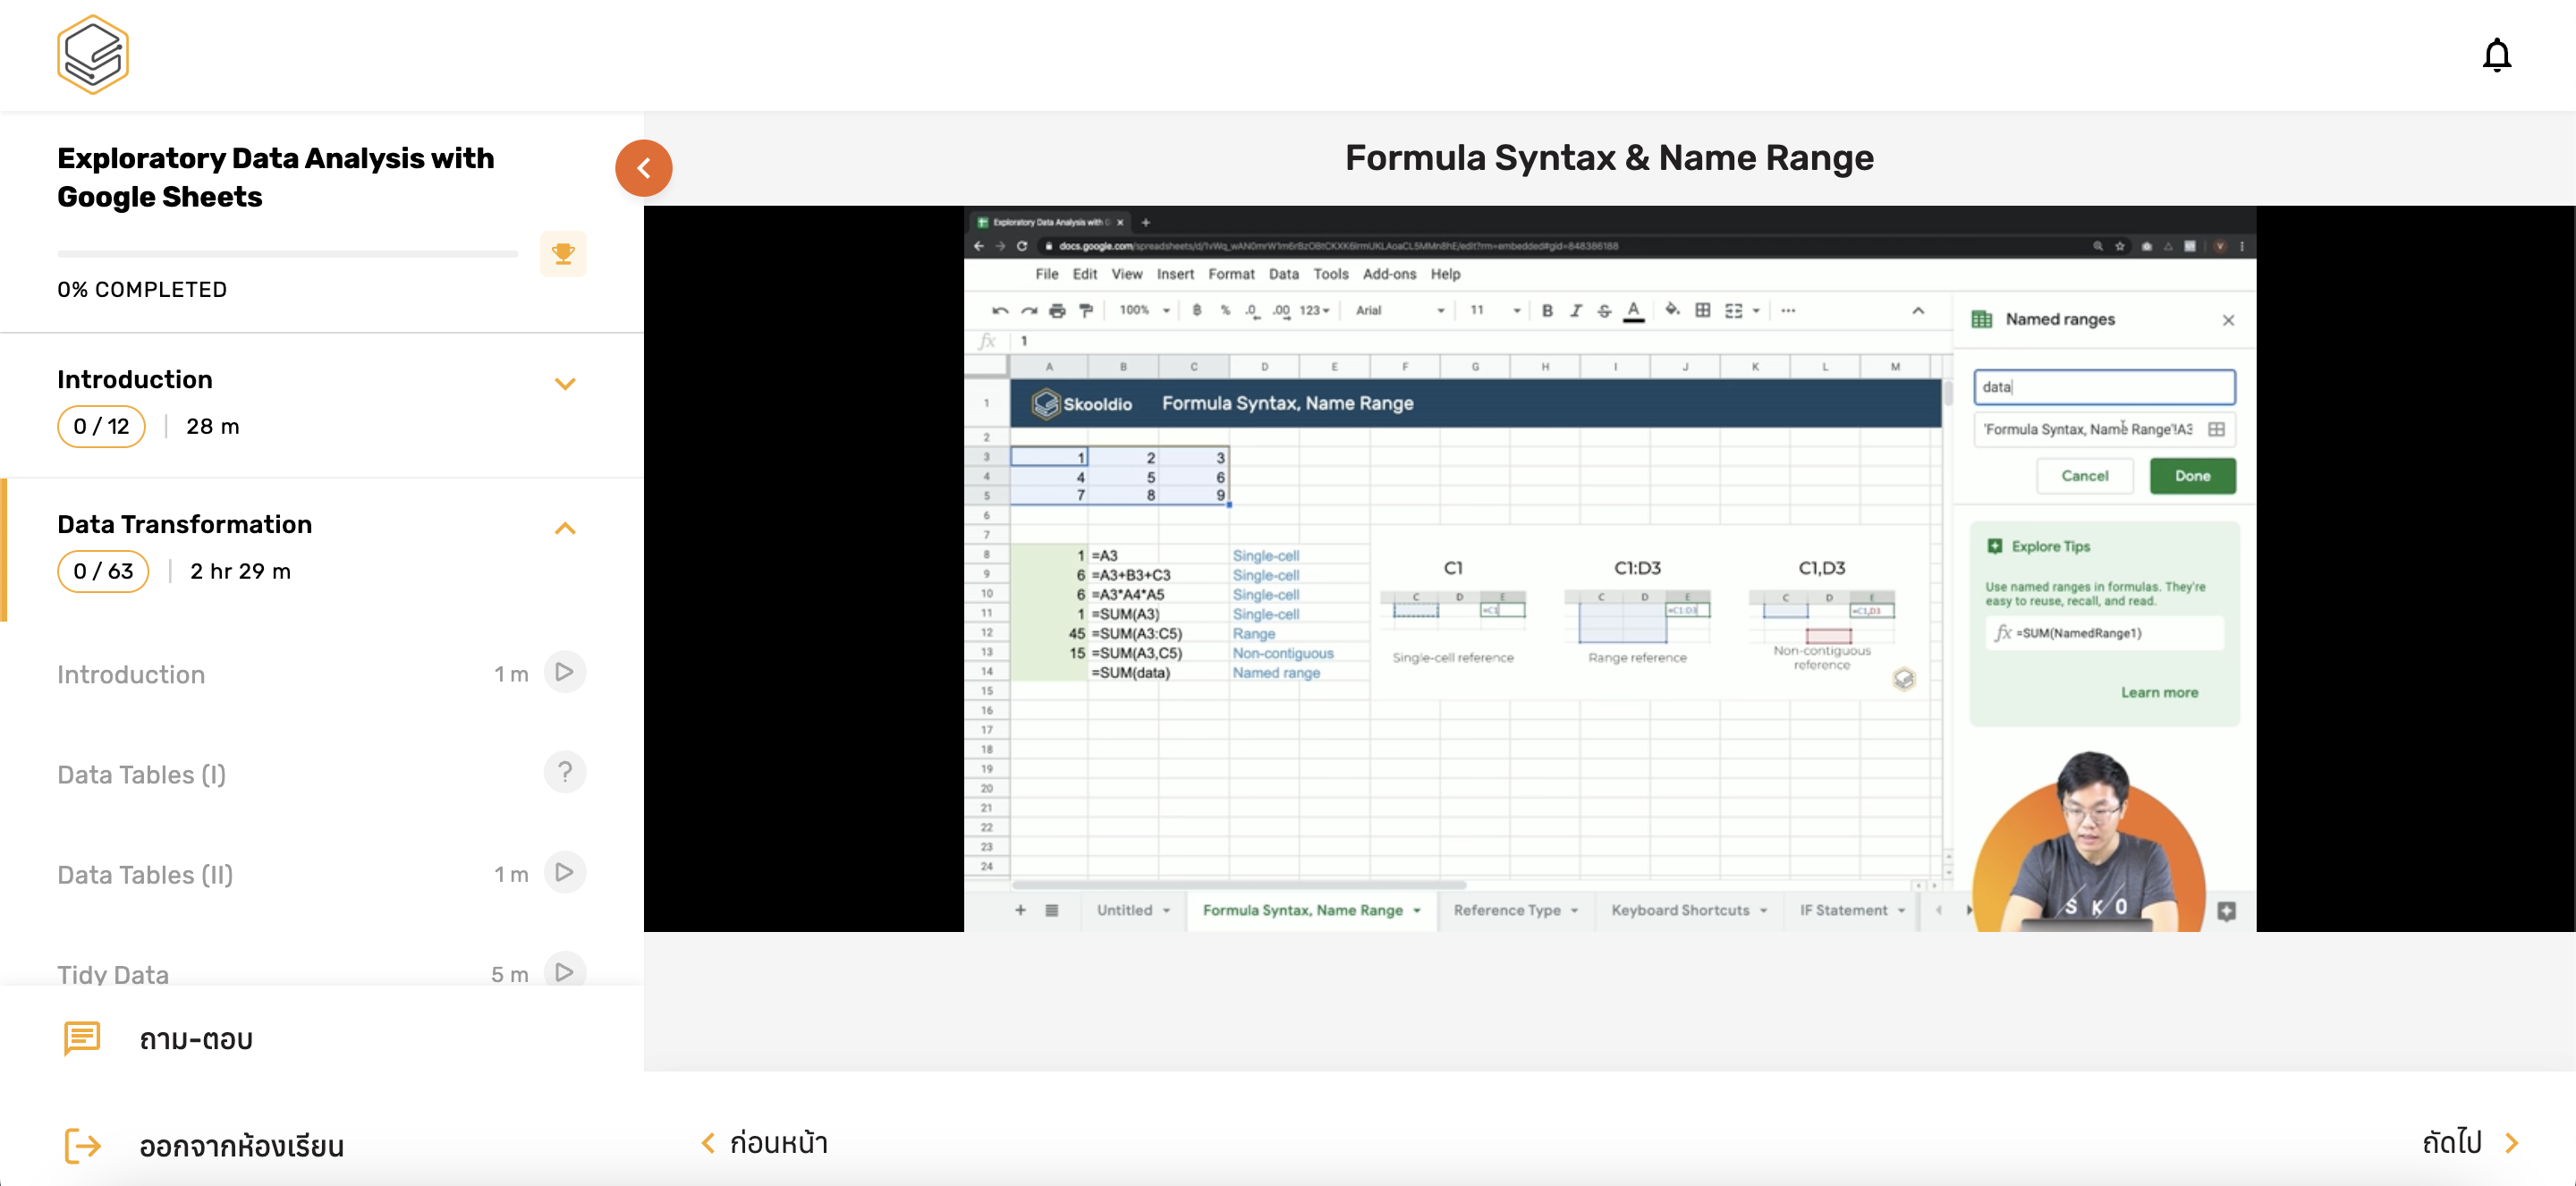This screenshot has height=1186, width=2576.
Task: Expand the Introduction course section
Action: tap(565, 384)
